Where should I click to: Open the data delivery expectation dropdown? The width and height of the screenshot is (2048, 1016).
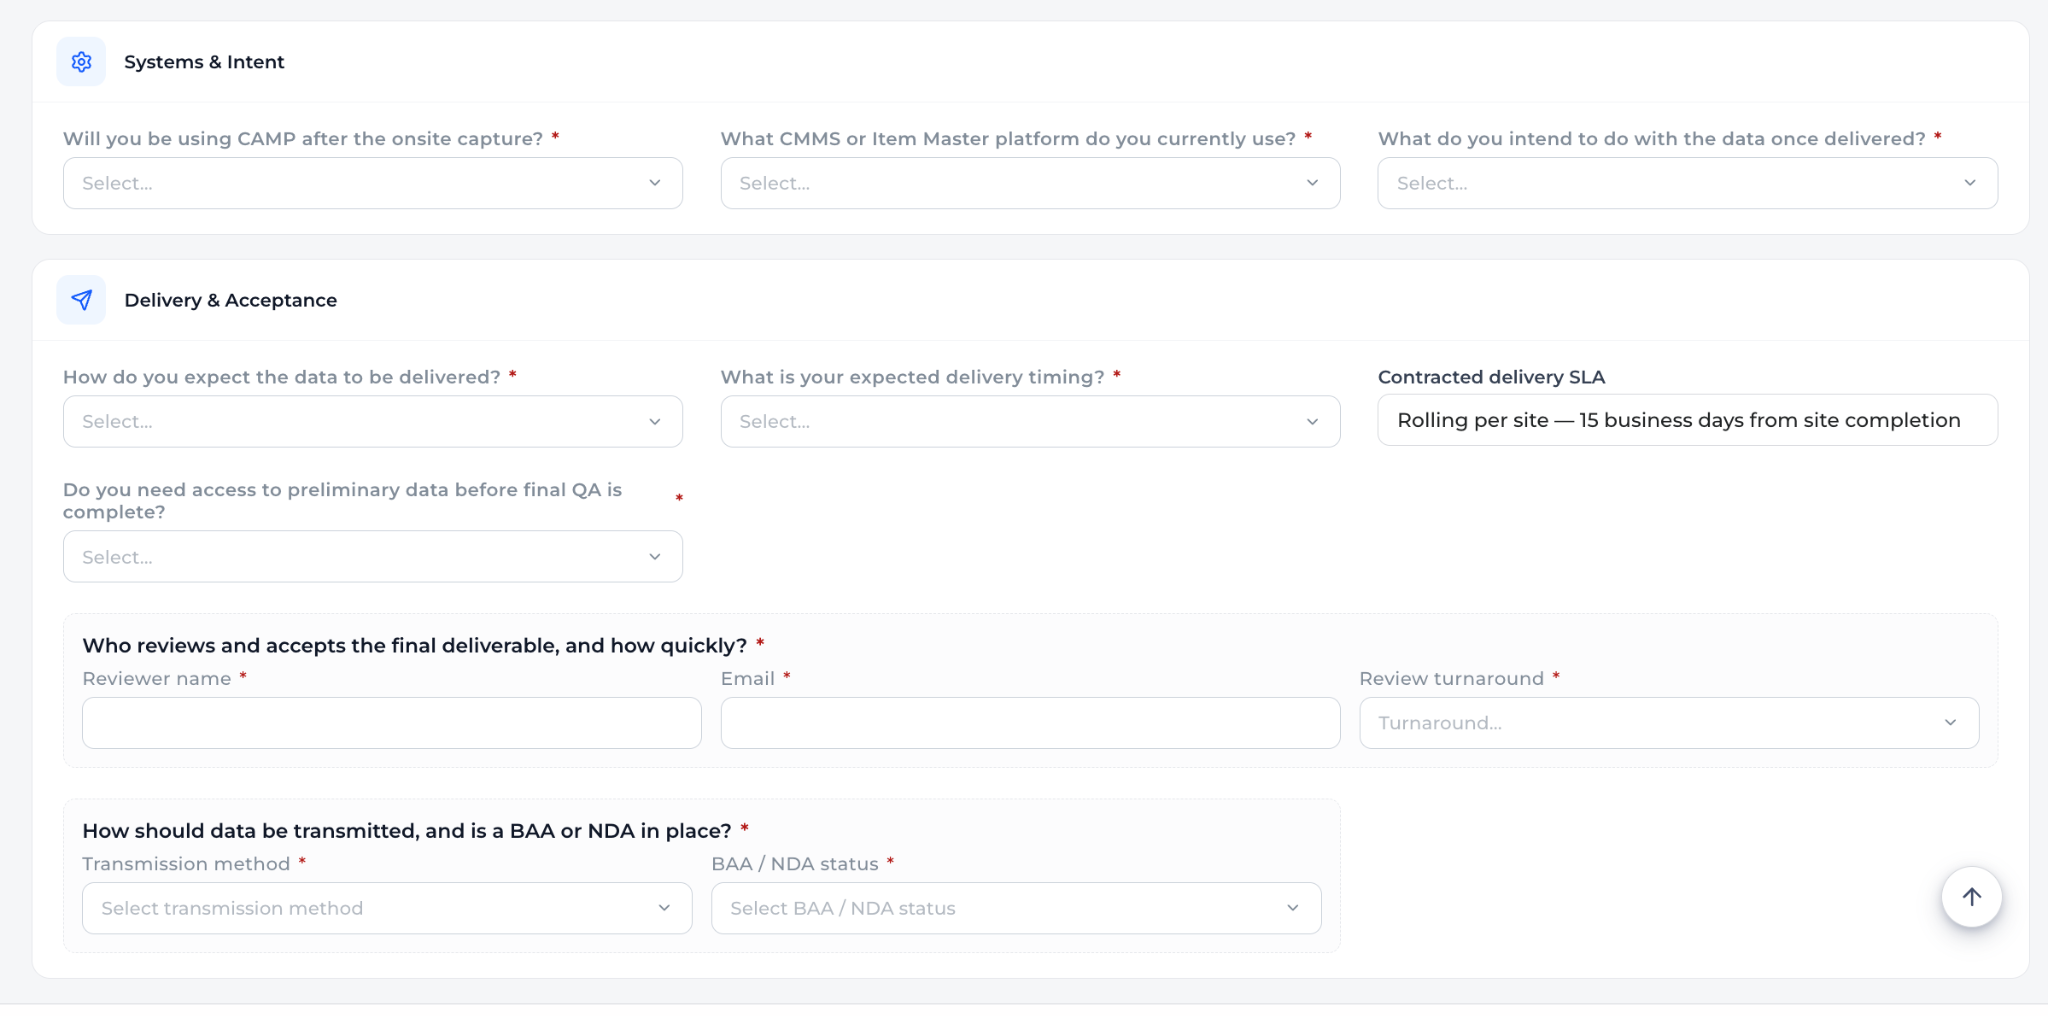[x=373, y=421]
